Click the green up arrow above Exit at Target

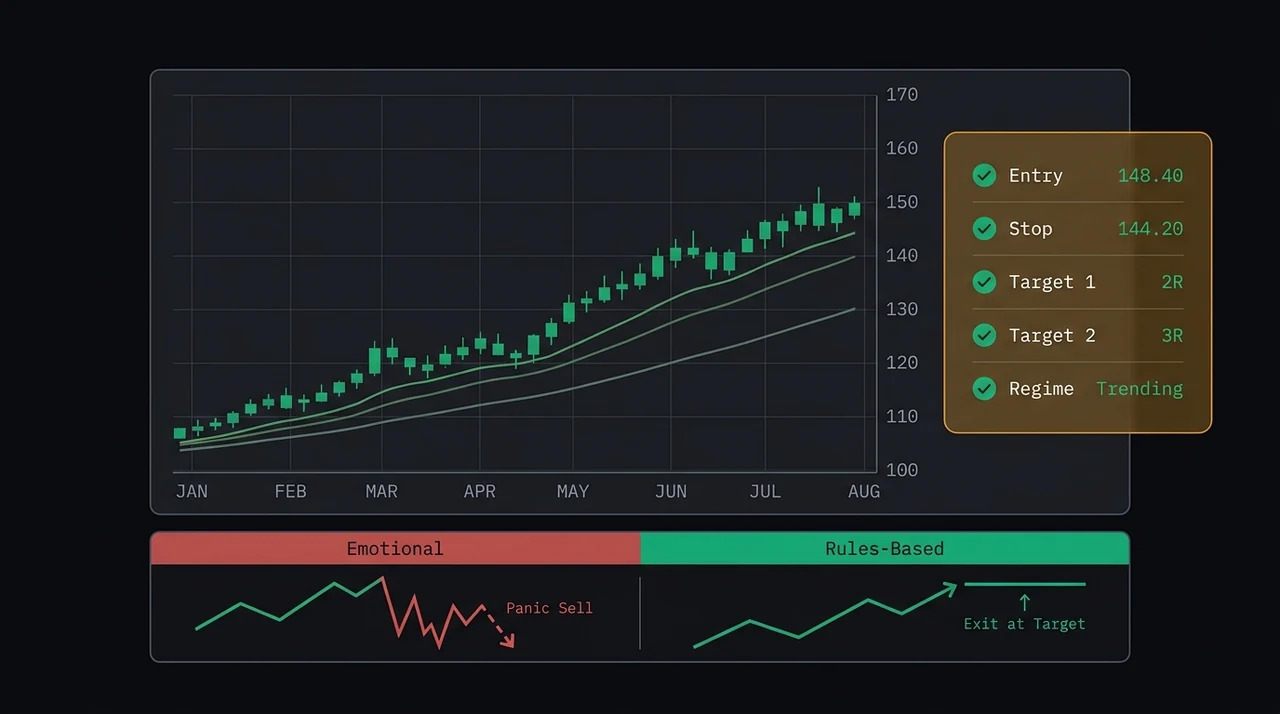click(1024, 601)
